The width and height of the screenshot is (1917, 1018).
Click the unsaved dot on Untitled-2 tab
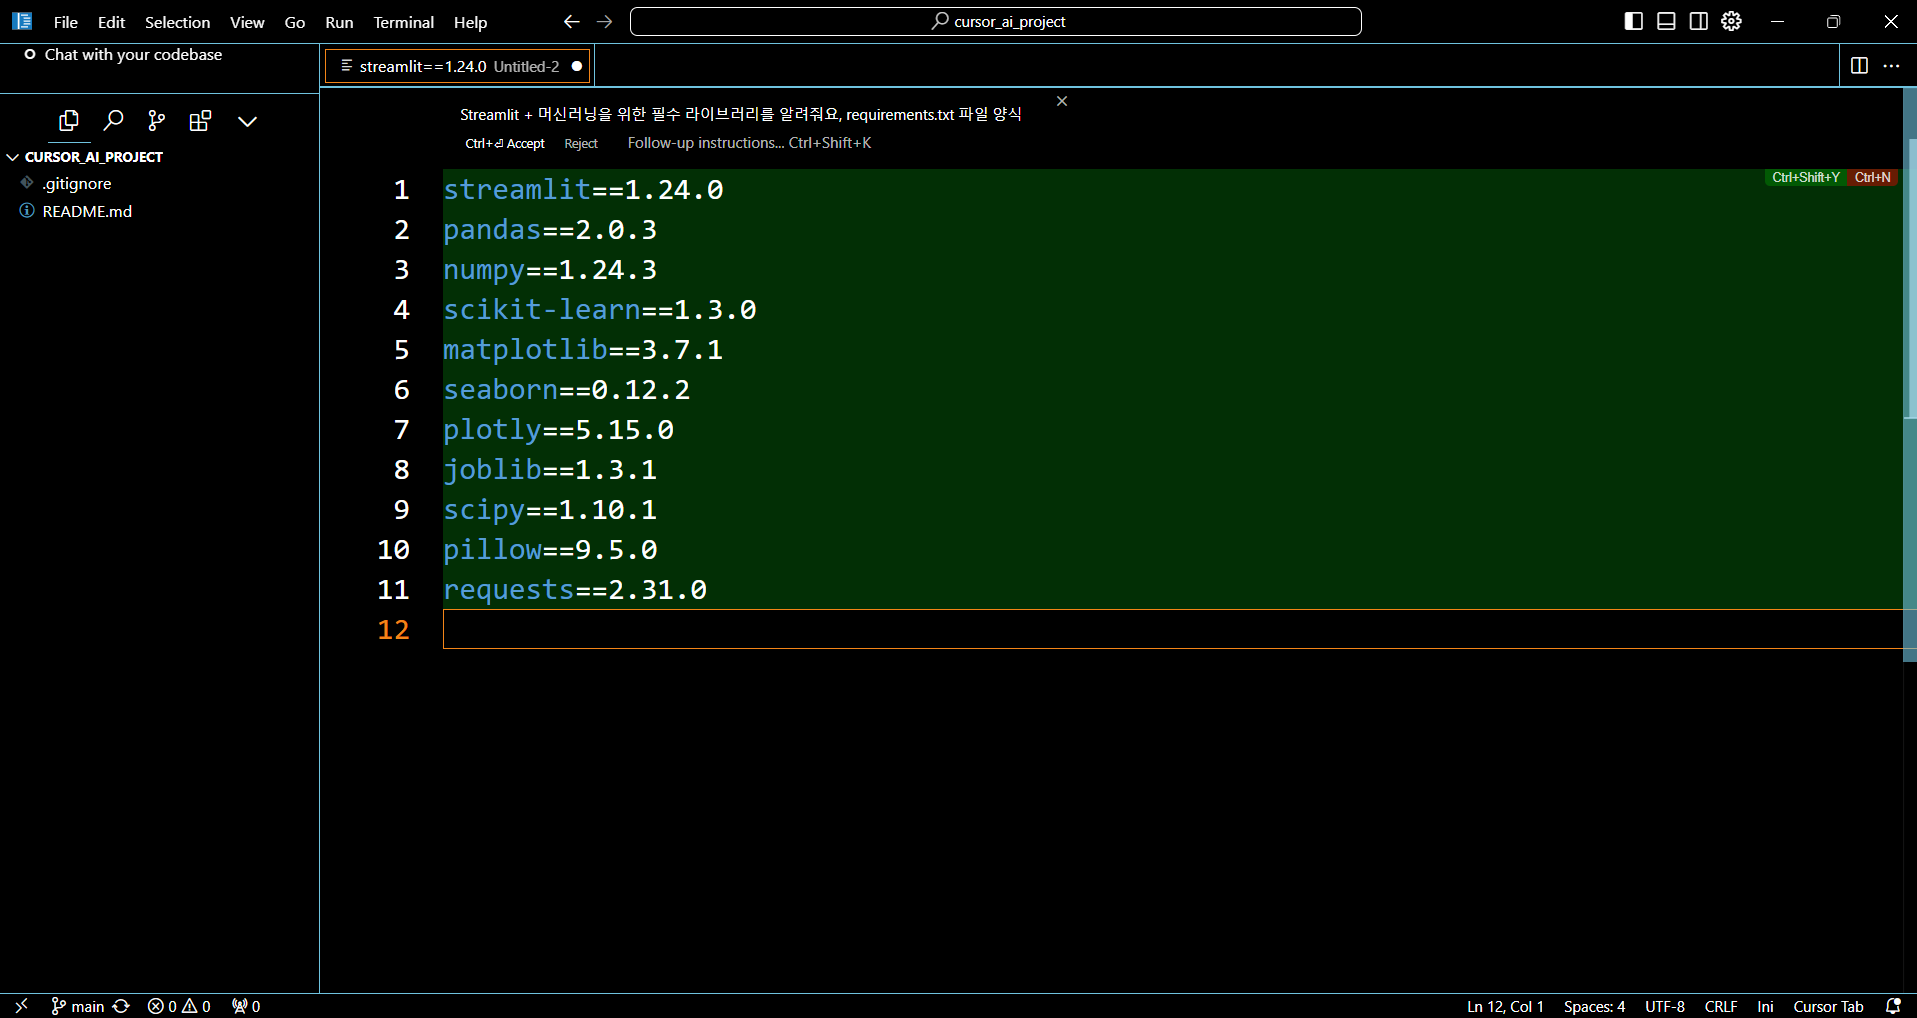point(577,66)
